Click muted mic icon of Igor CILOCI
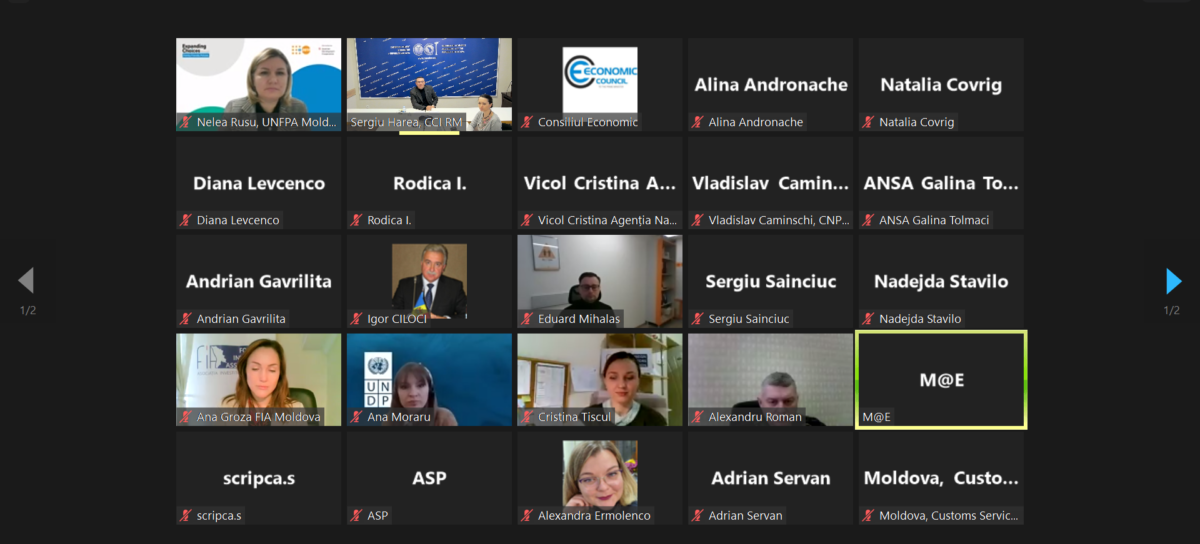This screenshot has height=544, width=1200. [x=356, y=319]
